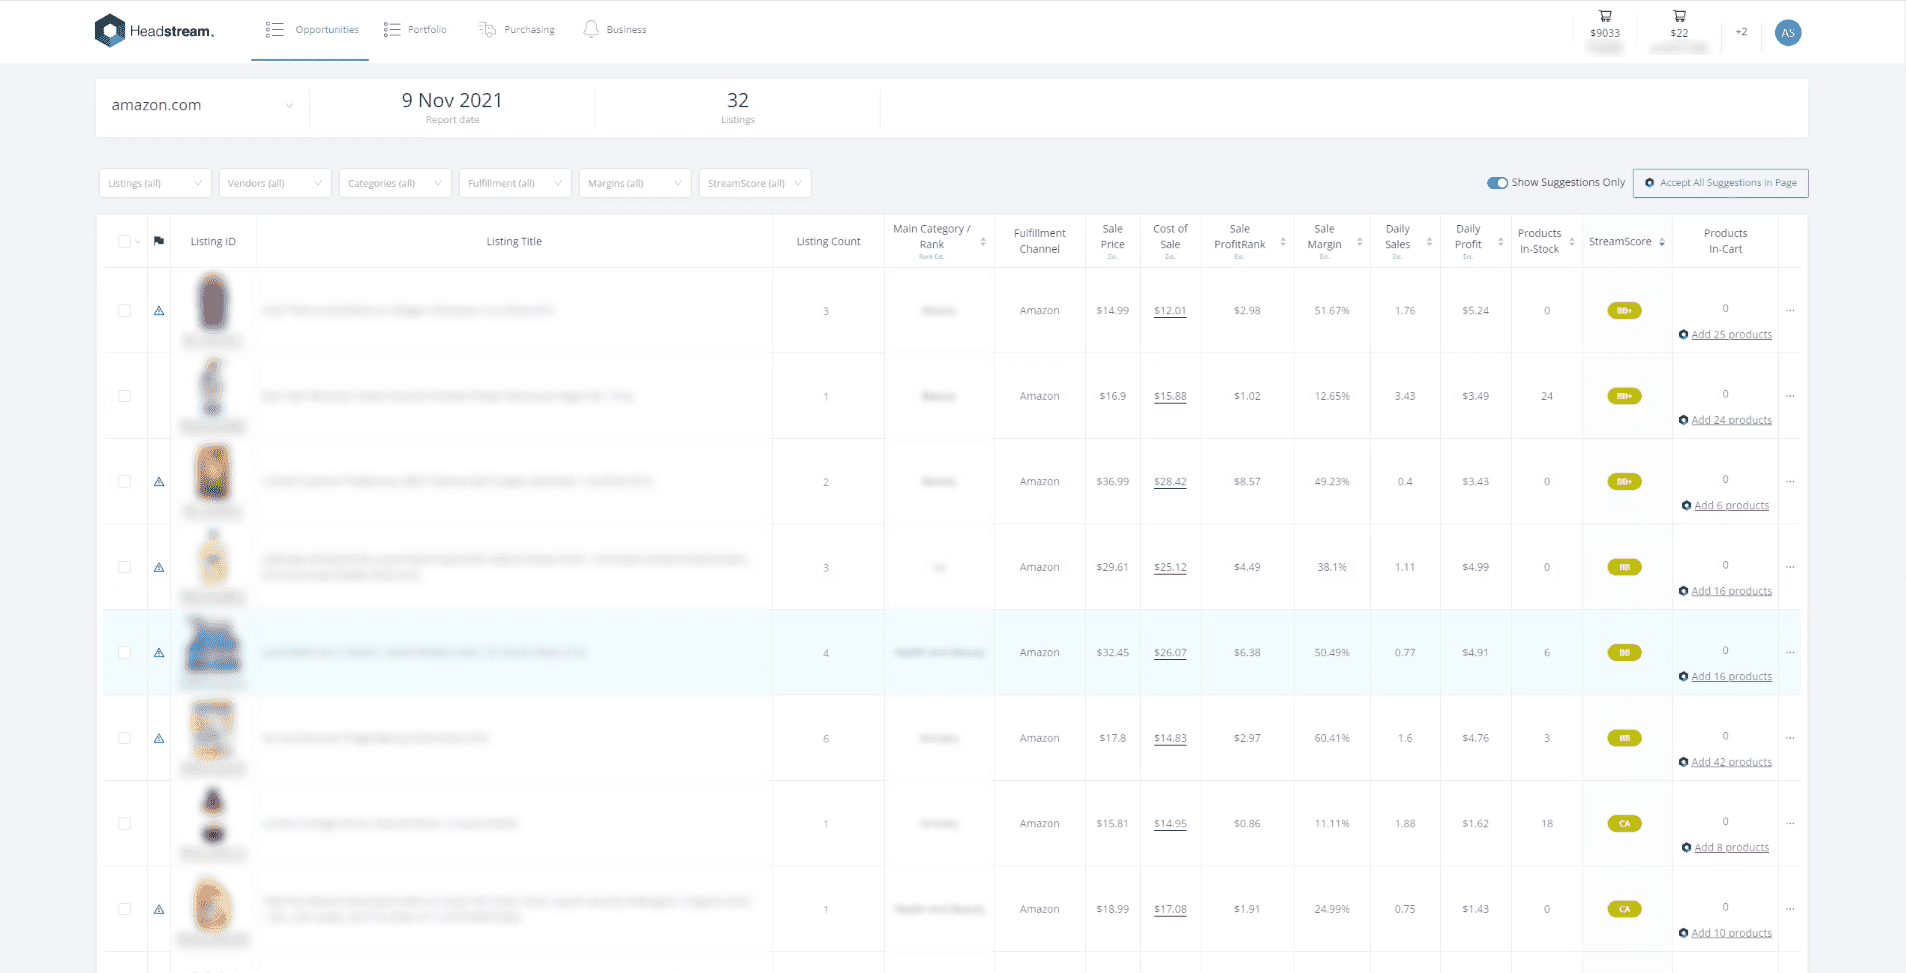Sort by the StreamScore column arrows
This screenshot has width=1906, height=973.
coord(1662,242)
